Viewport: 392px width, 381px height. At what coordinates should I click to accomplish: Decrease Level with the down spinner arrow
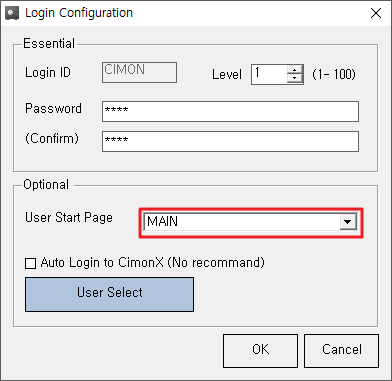coord(295,78)
